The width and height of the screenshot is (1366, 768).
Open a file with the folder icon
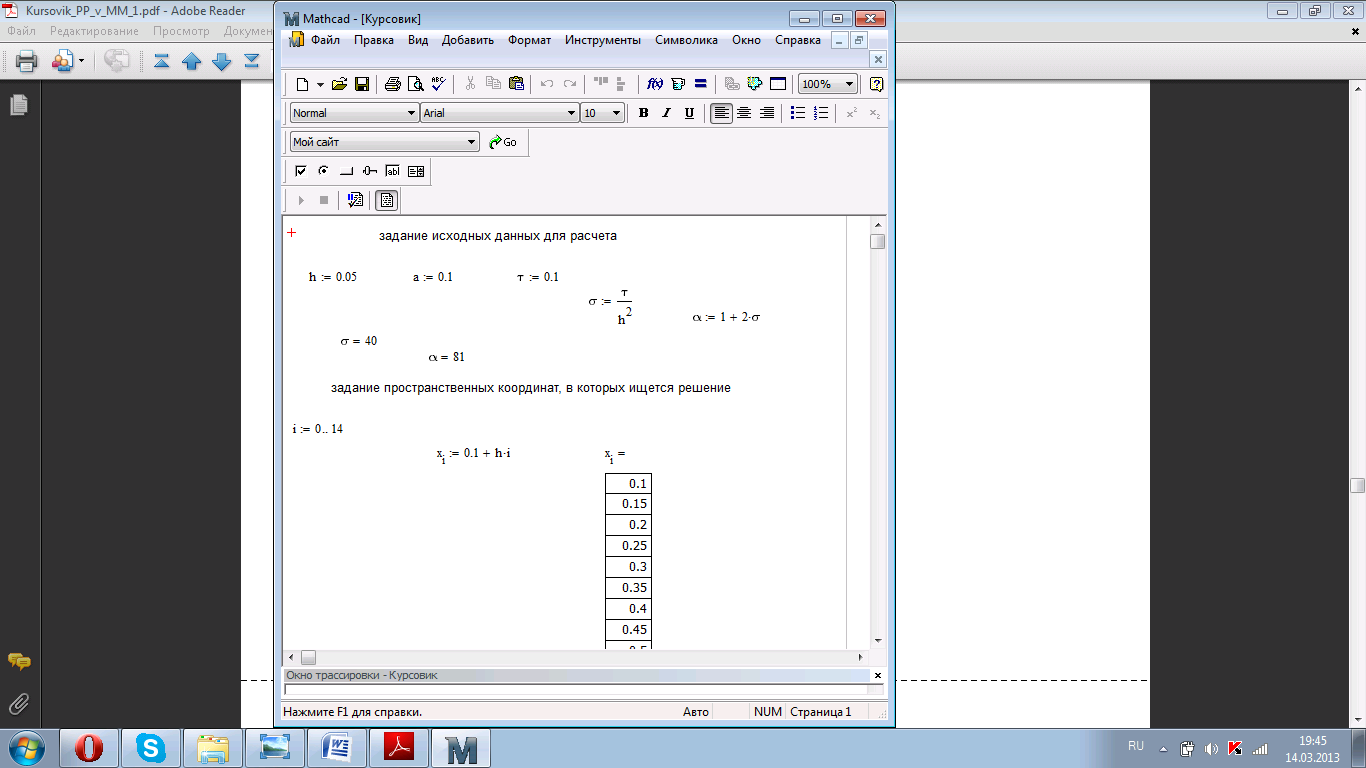click(339, 84)
